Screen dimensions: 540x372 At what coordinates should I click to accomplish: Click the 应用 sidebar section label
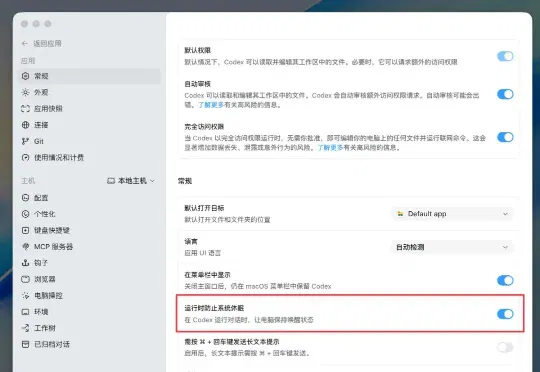[x=28, y=61]
